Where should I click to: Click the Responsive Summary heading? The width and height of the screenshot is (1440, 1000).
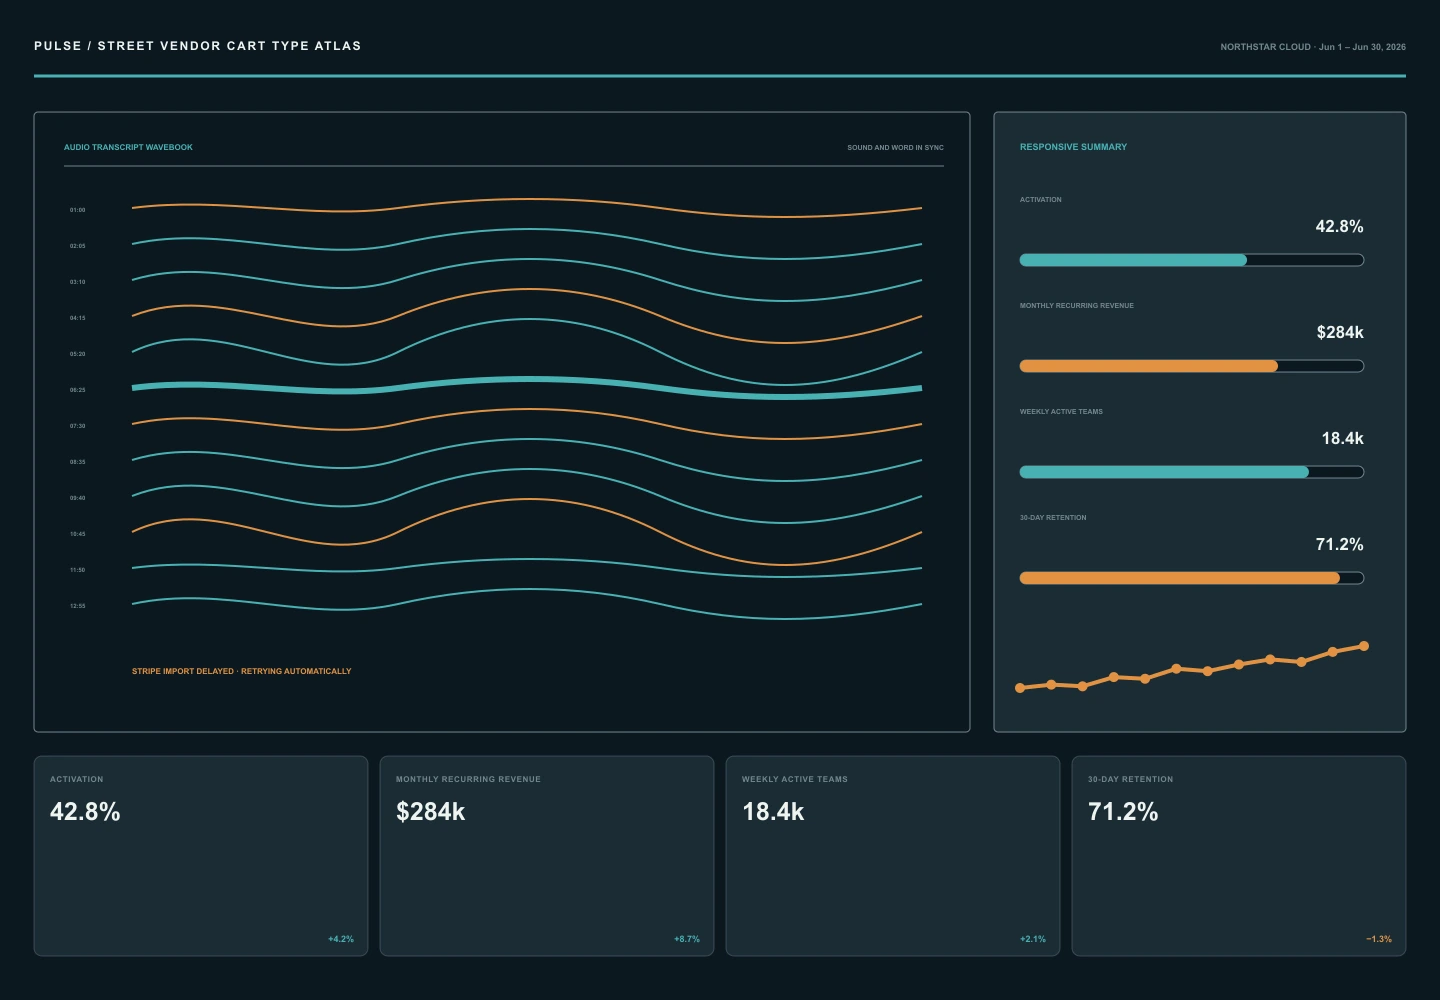coord(1073,147)
